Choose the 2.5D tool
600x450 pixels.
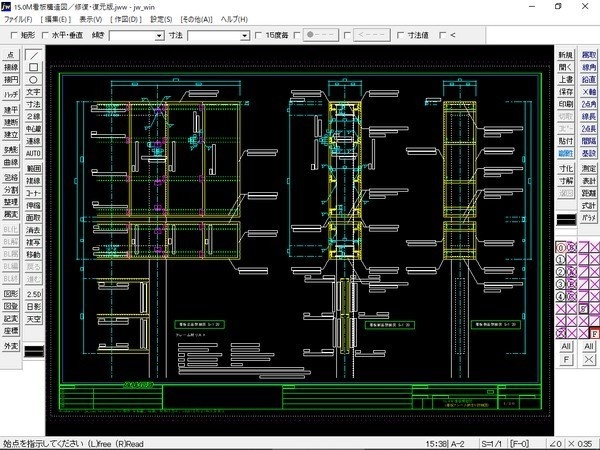34,294
